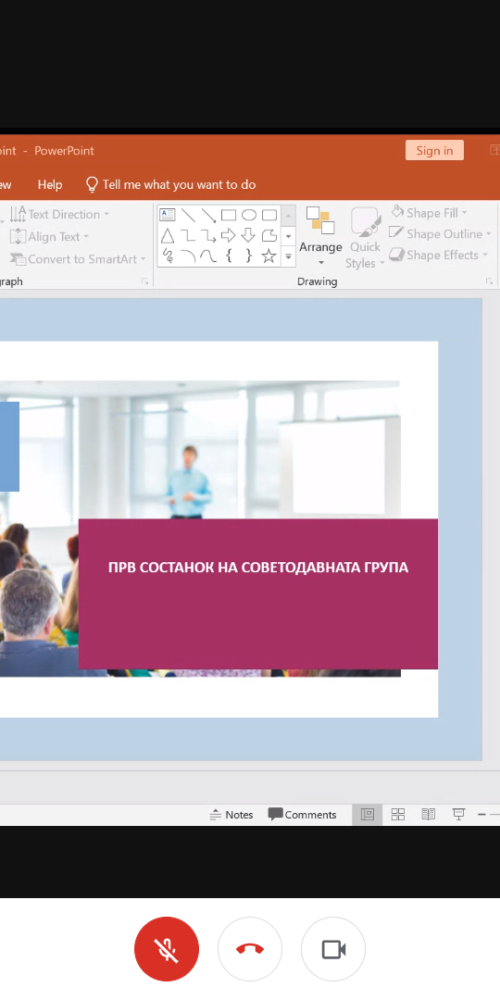Pick the five-point star shape
Viewport: 500px width, 1000px height.
click(269, 256)
